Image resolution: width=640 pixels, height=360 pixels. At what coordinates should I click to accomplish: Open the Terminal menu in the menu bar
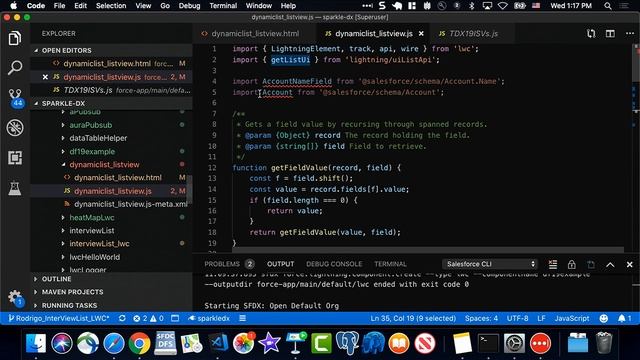(x=223, y=6)
